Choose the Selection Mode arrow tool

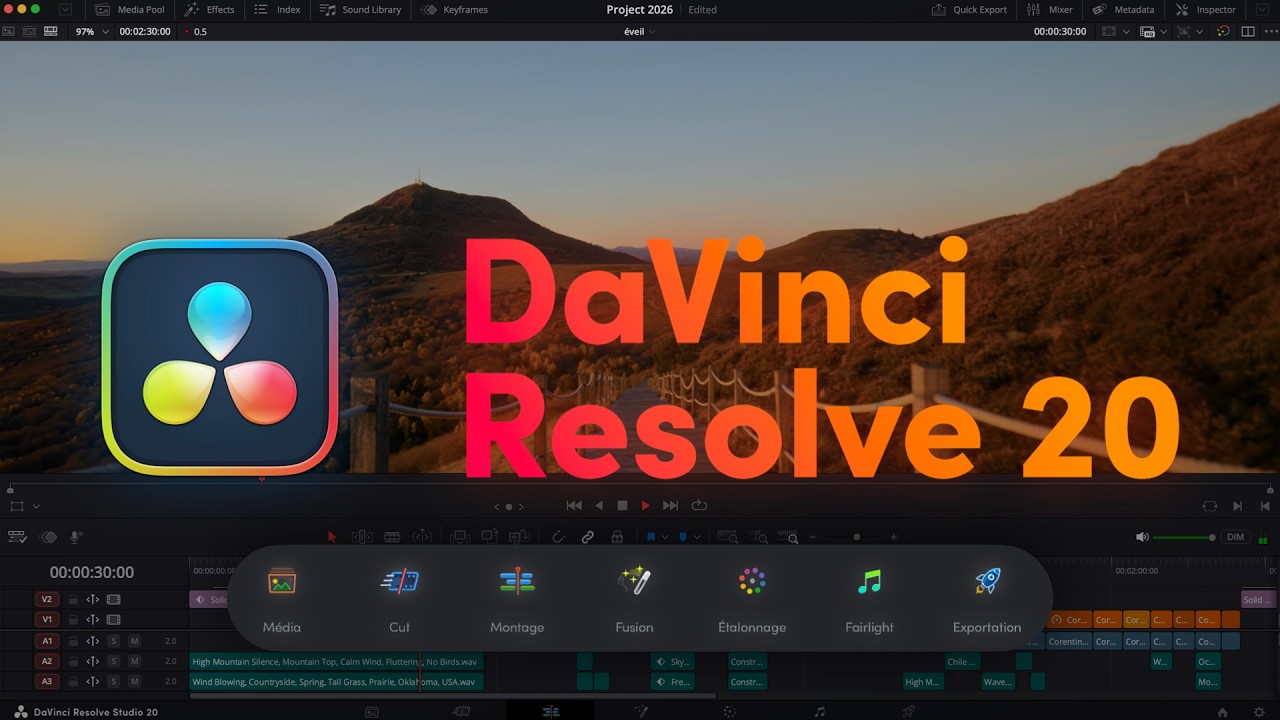pyautogui.click(x=332, y=537)
